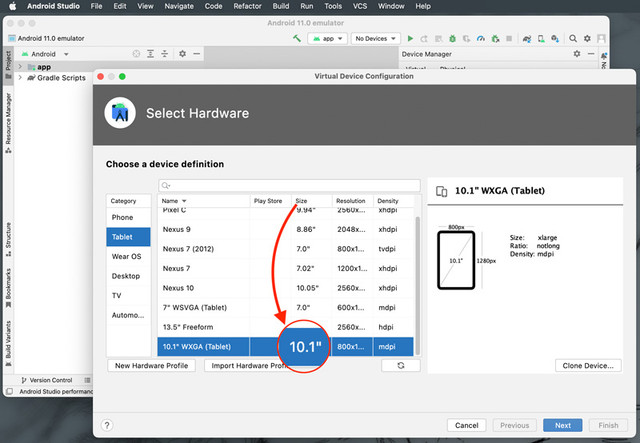Open Device Manager icon in main toolbar

(541, 38)
